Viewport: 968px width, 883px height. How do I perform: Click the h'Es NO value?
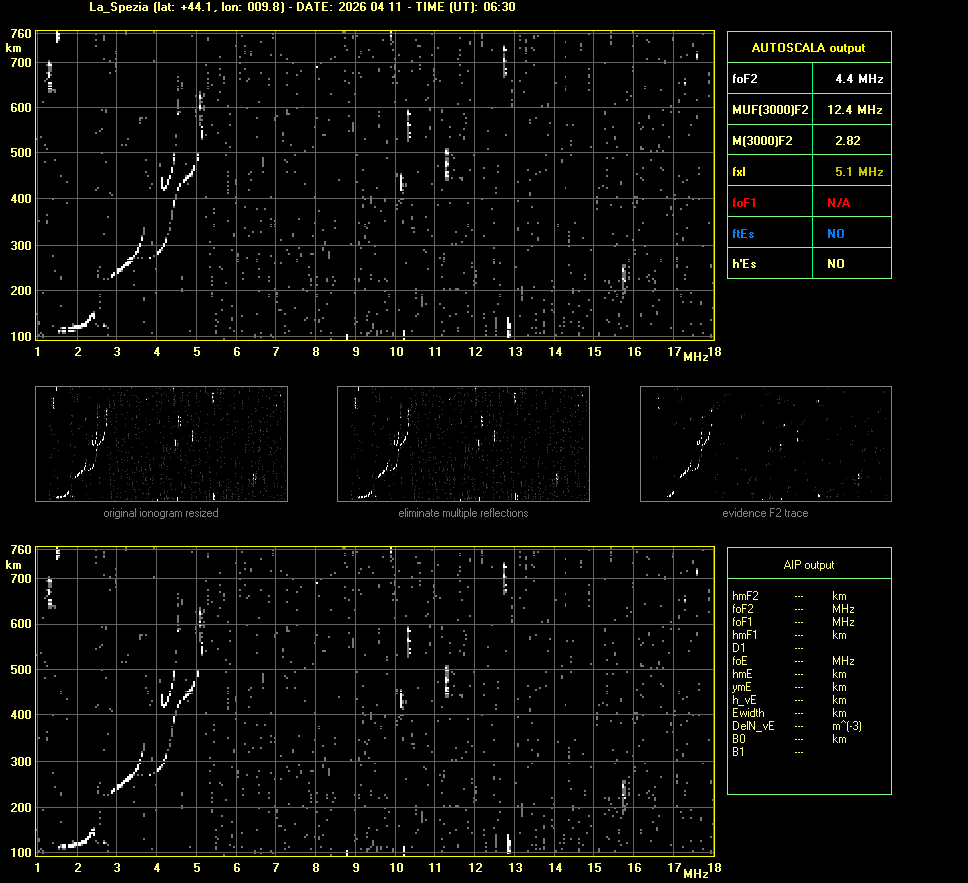[x=835, y=264]
